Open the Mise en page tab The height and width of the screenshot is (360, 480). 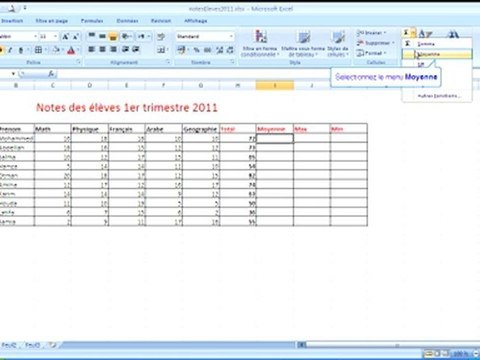pyautogui.click(x=52, y=21)
